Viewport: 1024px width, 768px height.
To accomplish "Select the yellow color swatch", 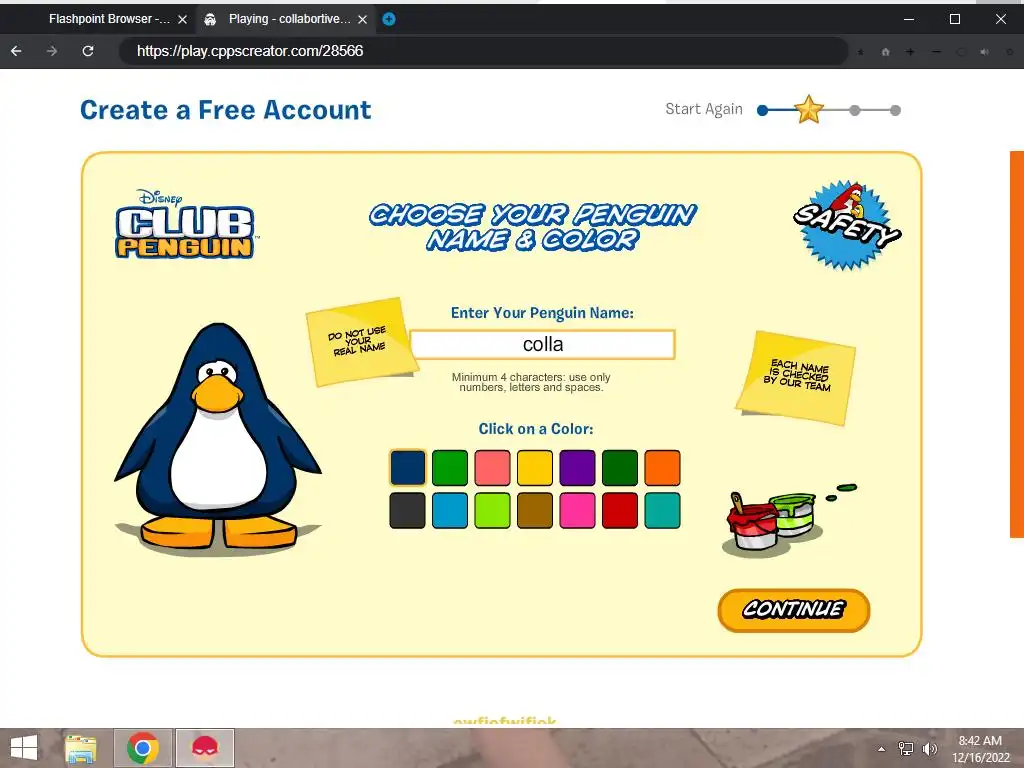I will (535, 468).
